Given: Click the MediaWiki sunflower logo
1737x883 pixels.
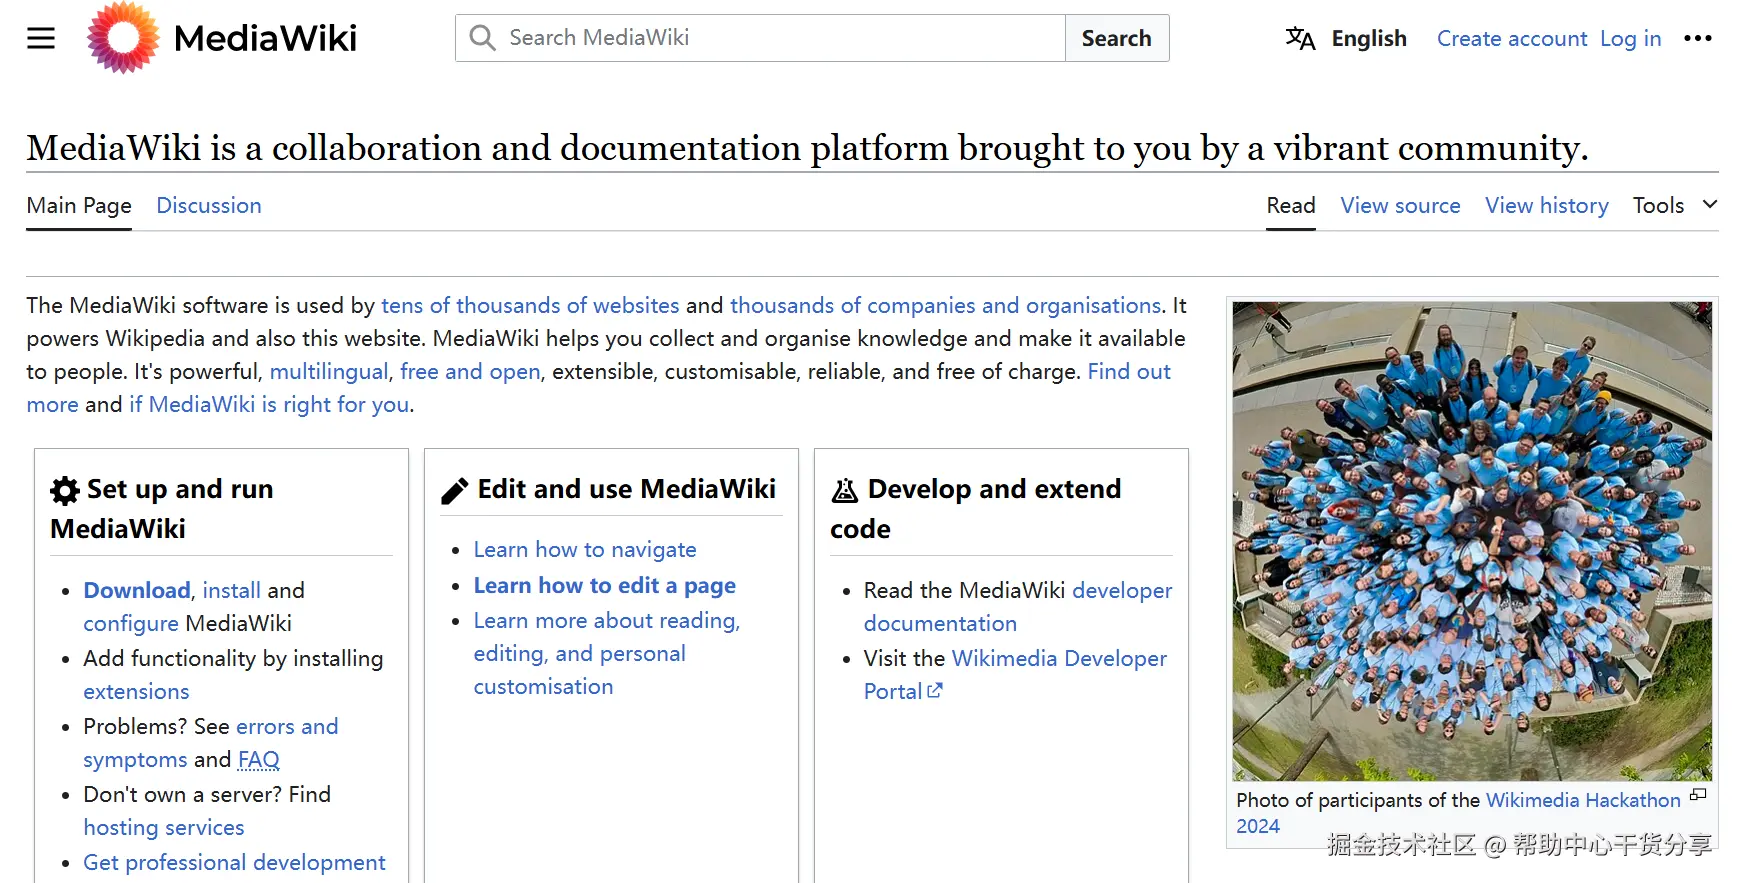Looking at the screenshot, I should [123, 38].
